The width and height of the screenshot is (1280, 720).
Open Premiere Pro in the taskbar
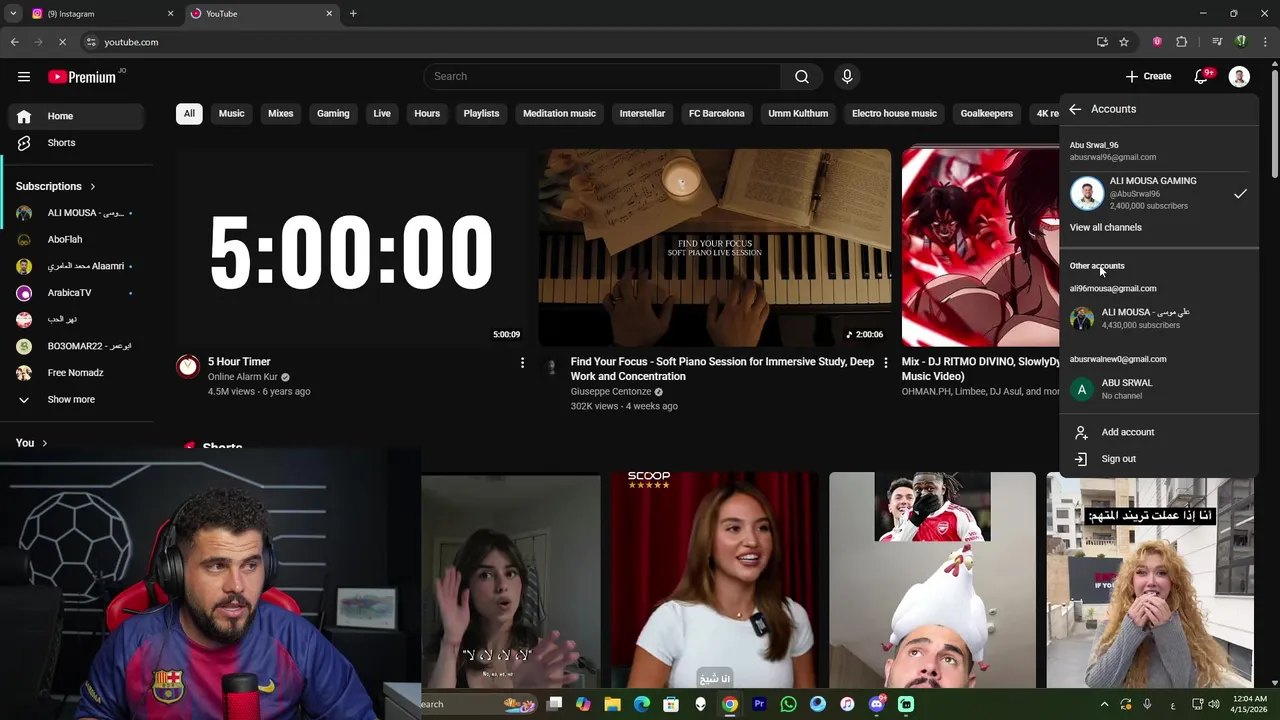click(759, 704)
